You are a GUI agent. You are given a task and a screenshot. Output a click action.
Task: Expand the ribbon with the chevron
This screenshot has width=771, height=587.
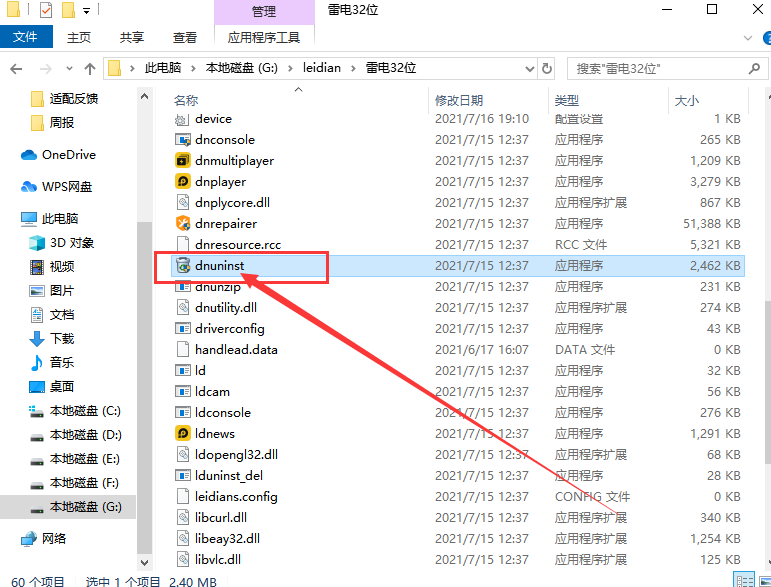coord(740,37)
